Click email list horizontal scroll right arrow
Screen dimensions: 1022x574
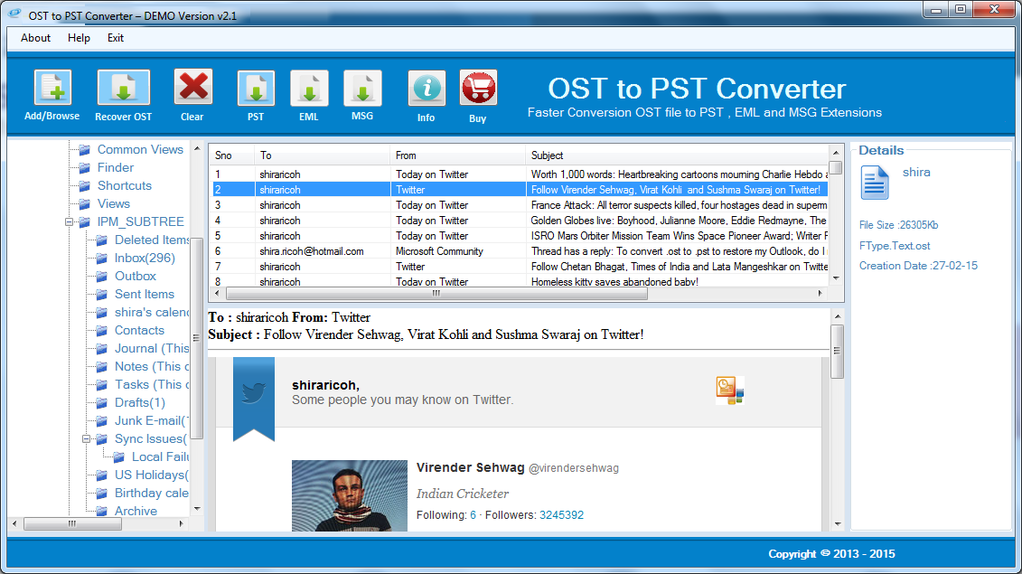coord(821,293)
